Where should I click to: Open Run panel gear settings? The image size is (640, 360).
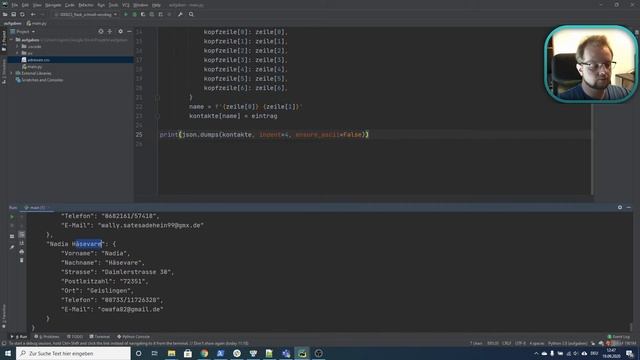[620, 207]
